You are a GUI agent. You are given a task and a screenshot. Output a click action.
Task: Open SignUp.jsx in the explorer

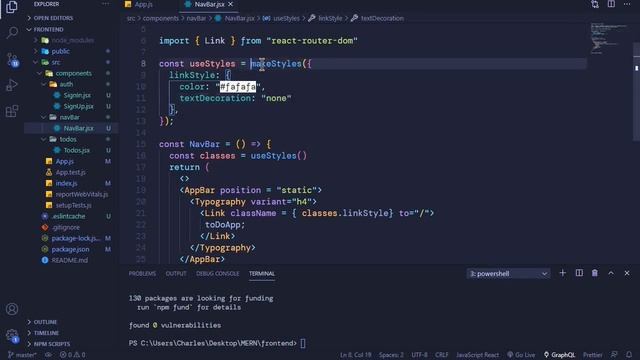(x=78, y=106)
